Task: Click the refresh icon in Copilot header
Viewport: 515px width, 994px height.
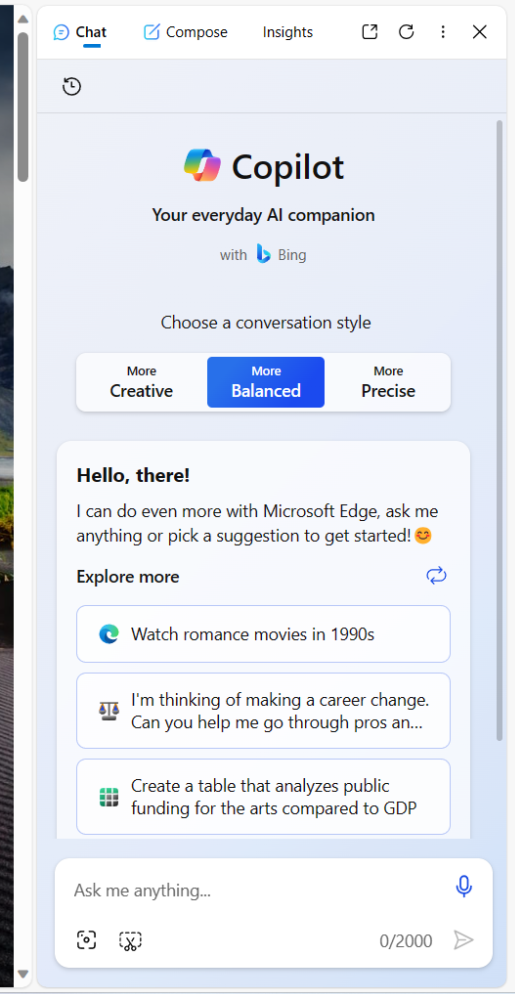Action: (x=406, y=32)
